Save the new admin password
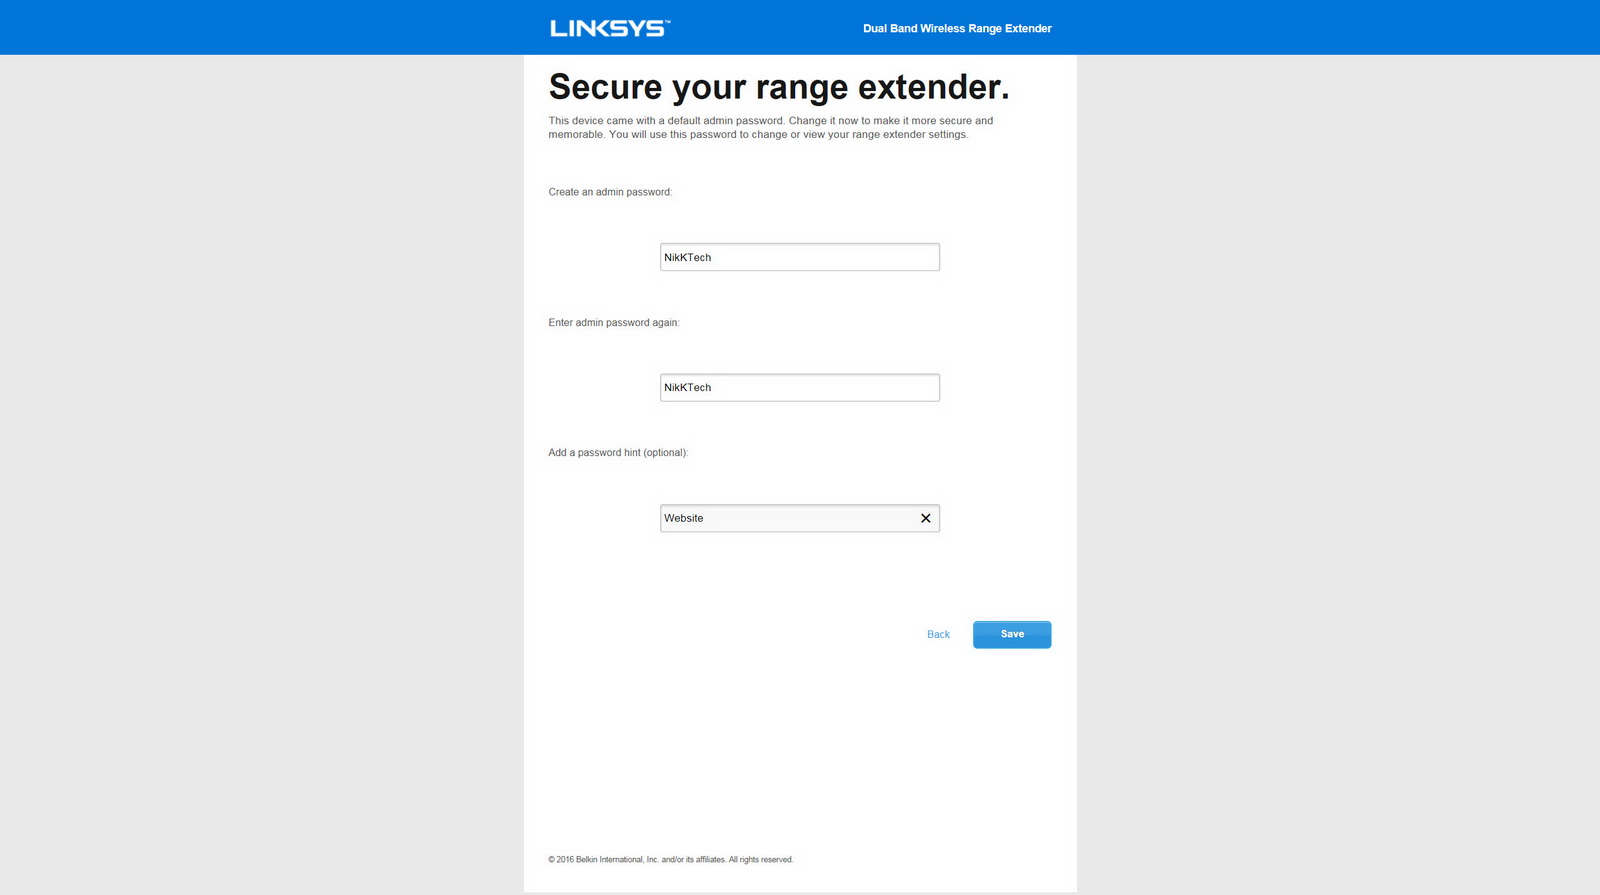Viewport: 1600px width, 895px height. coord(1012,635)
